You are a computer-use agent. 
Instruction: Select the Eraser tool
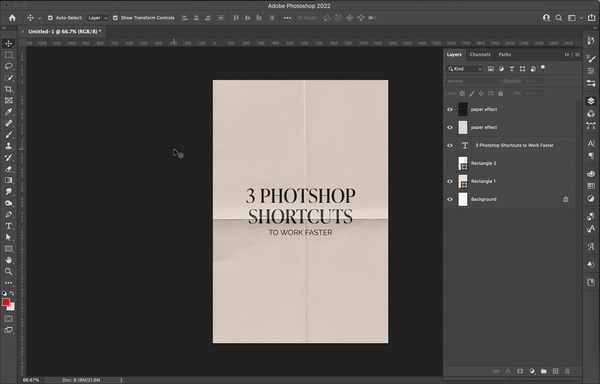click(8, 169)
